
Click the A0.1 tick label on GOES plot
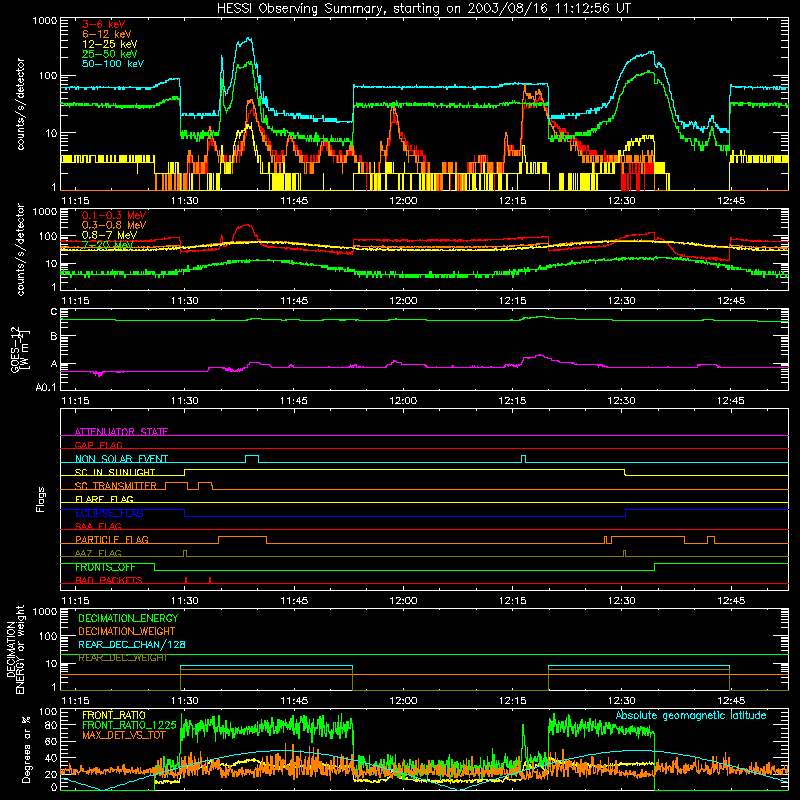pyautogui.click(x=46, y=388)
